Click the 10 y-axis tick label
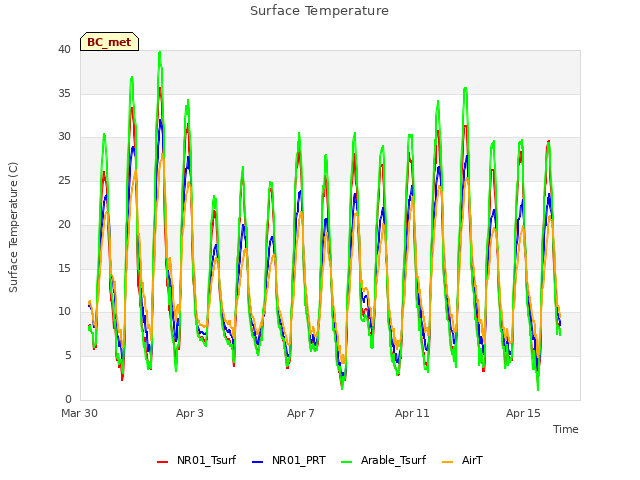Screen dimensions: 640x480 [64, 312]
